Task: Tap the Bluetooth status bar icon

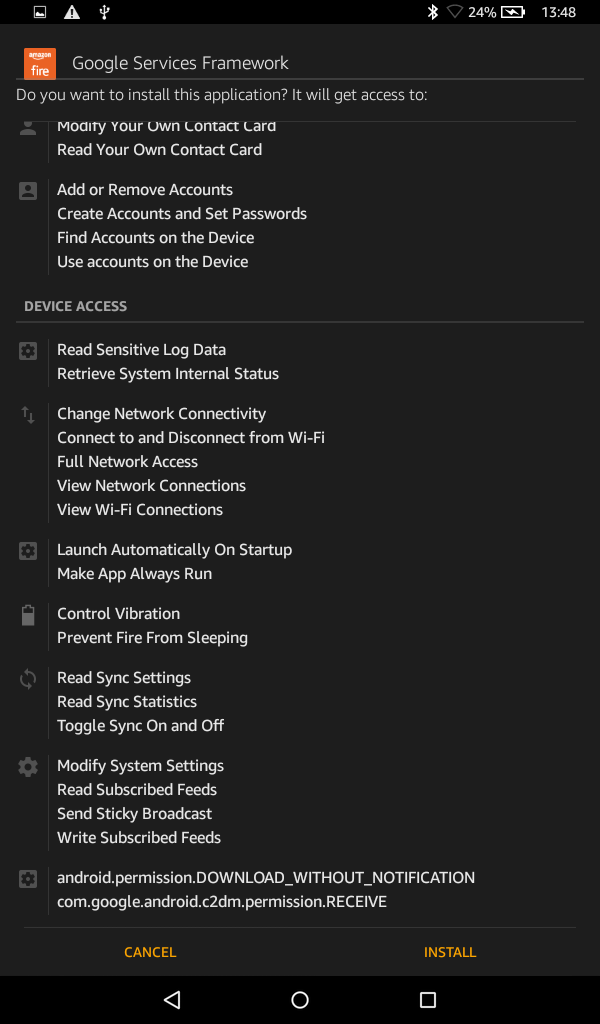Action: tap(432, 12)
